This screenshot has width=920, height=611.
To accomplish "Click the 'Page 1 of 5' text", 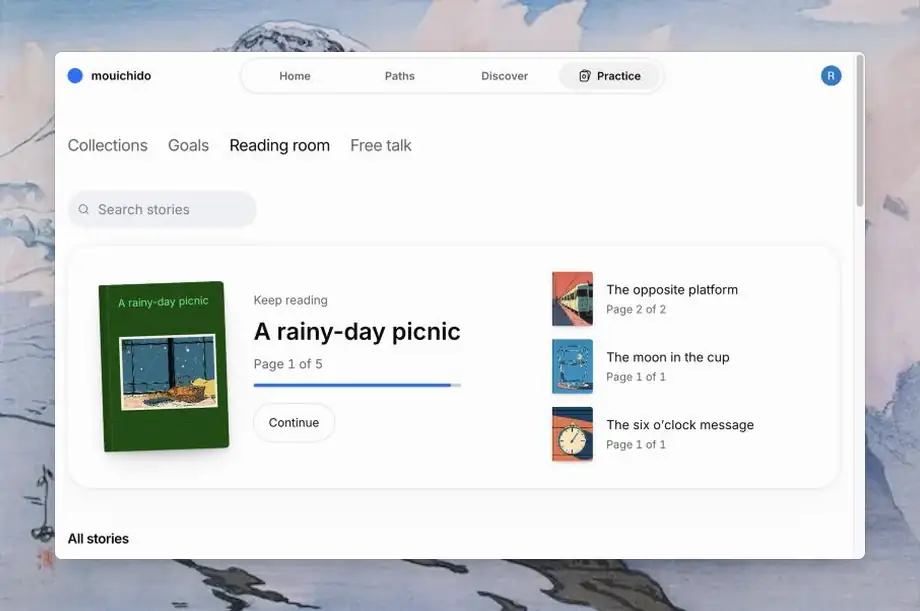I will [288, 364].
